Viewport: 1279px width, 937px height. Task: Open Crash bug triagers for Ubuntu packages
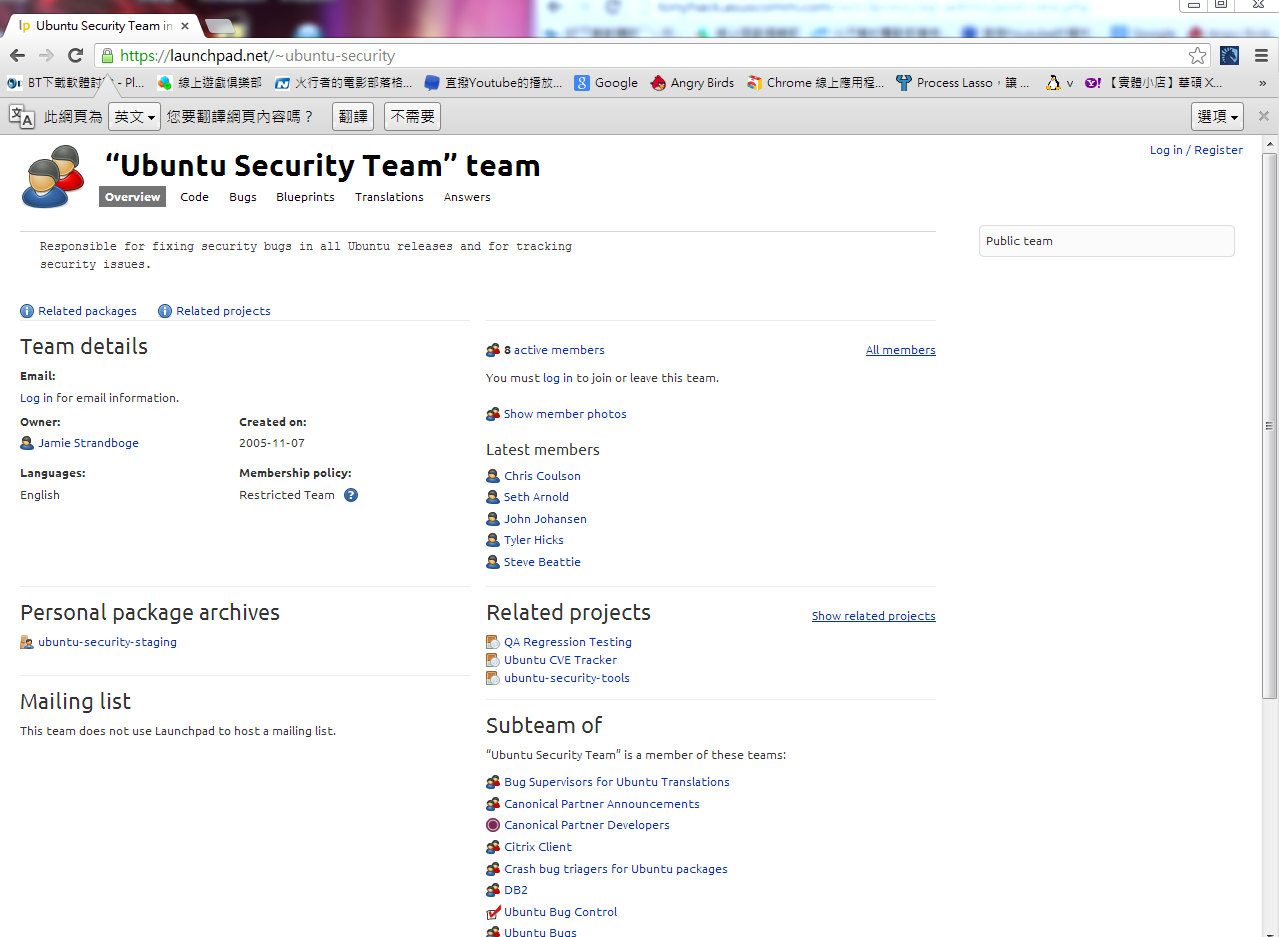click(x=616, y=869)
